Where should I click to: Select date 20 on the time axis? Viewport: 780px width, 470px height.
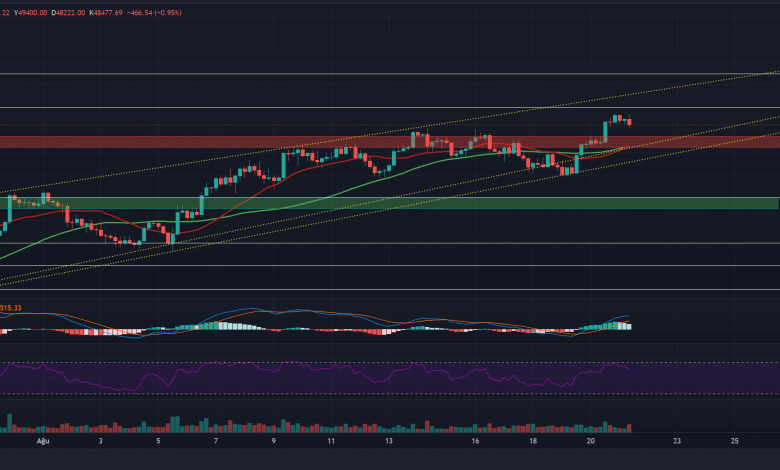click(x=591, y=439)
